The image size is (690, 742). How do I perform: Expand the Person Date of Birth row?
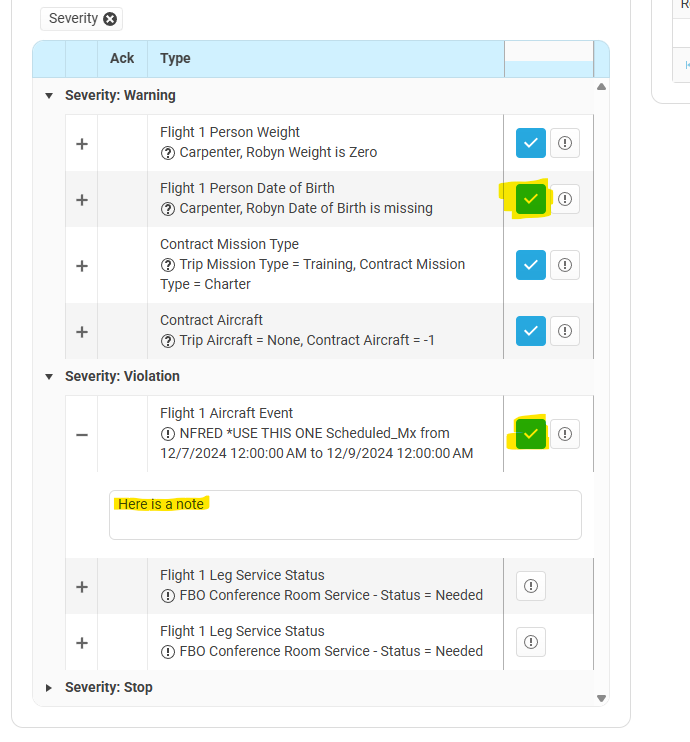(x=82, y=199)
